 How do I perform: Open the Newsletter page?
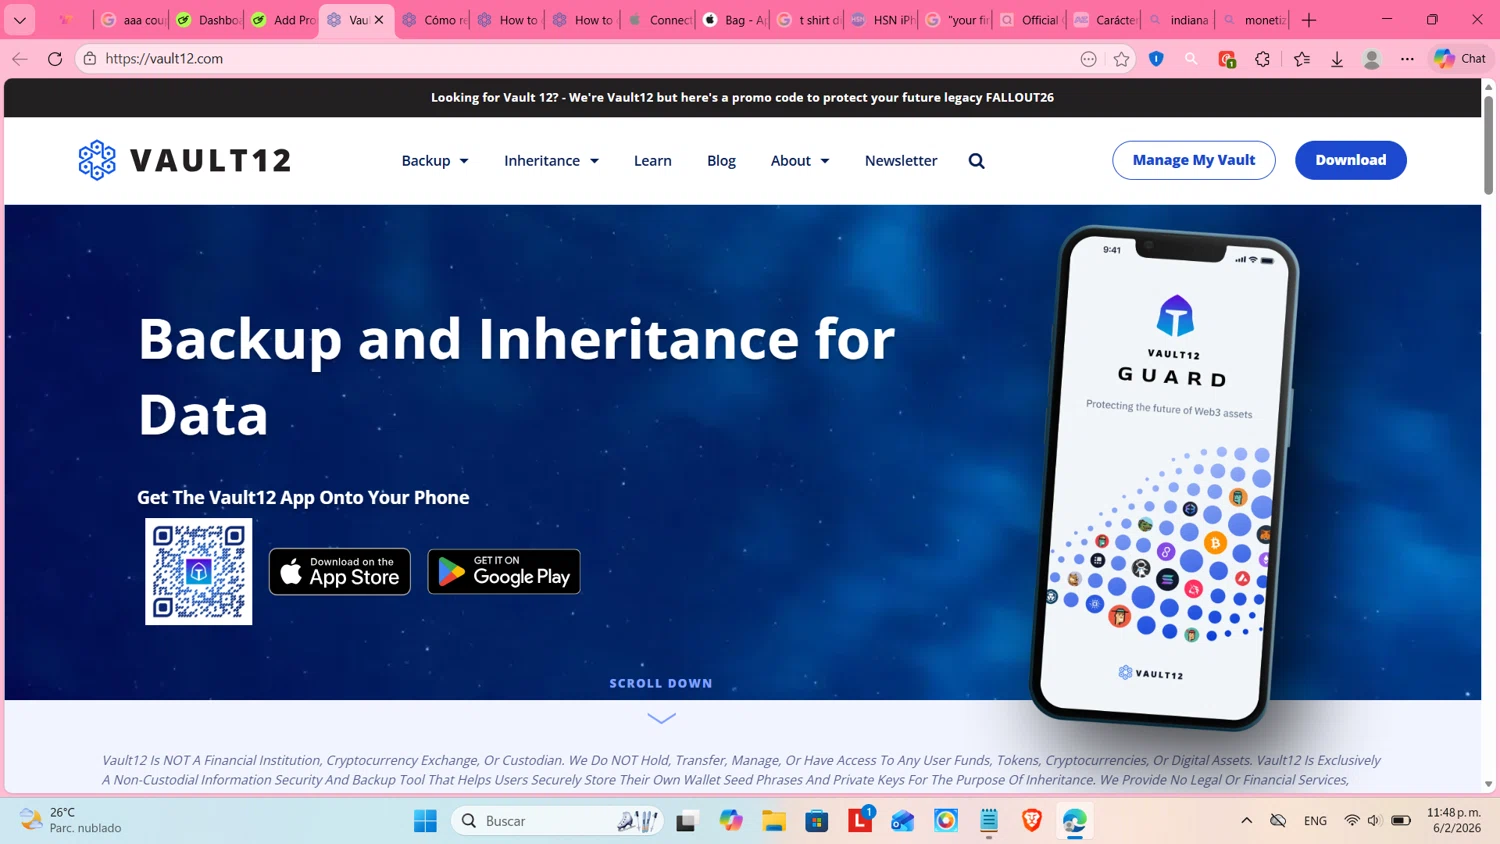pos(901,160)
